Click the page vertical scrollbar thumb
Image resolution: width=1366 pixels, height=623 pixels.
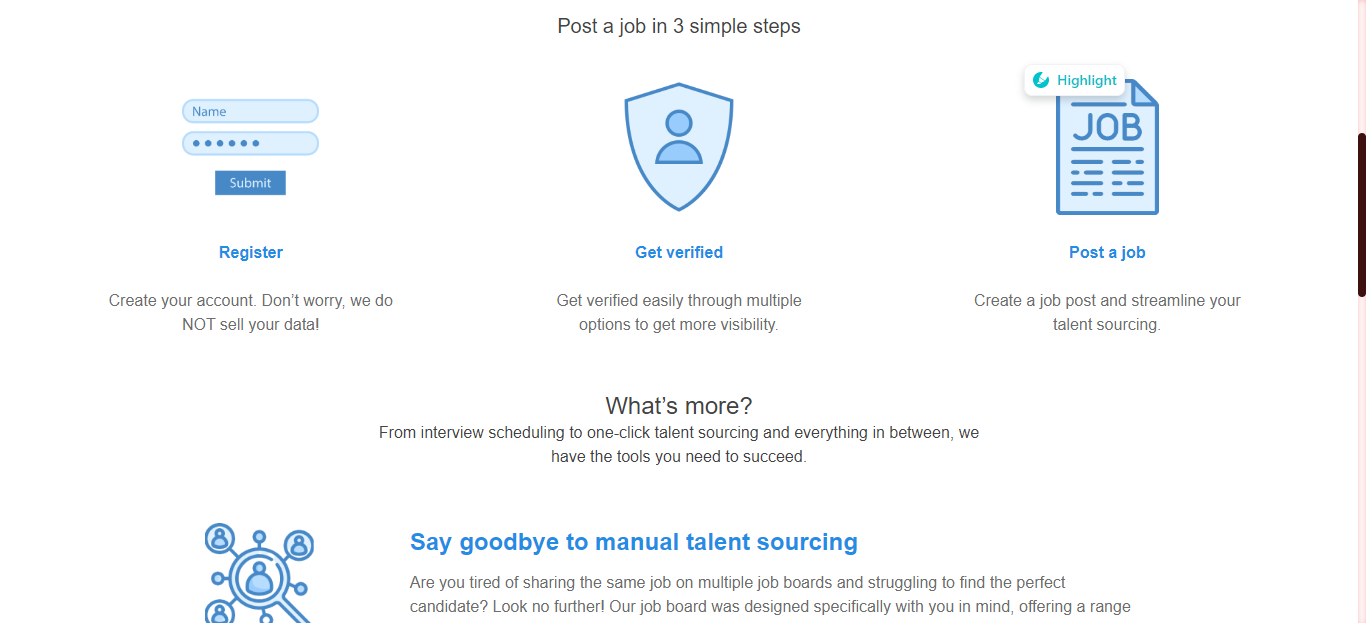1361,215
